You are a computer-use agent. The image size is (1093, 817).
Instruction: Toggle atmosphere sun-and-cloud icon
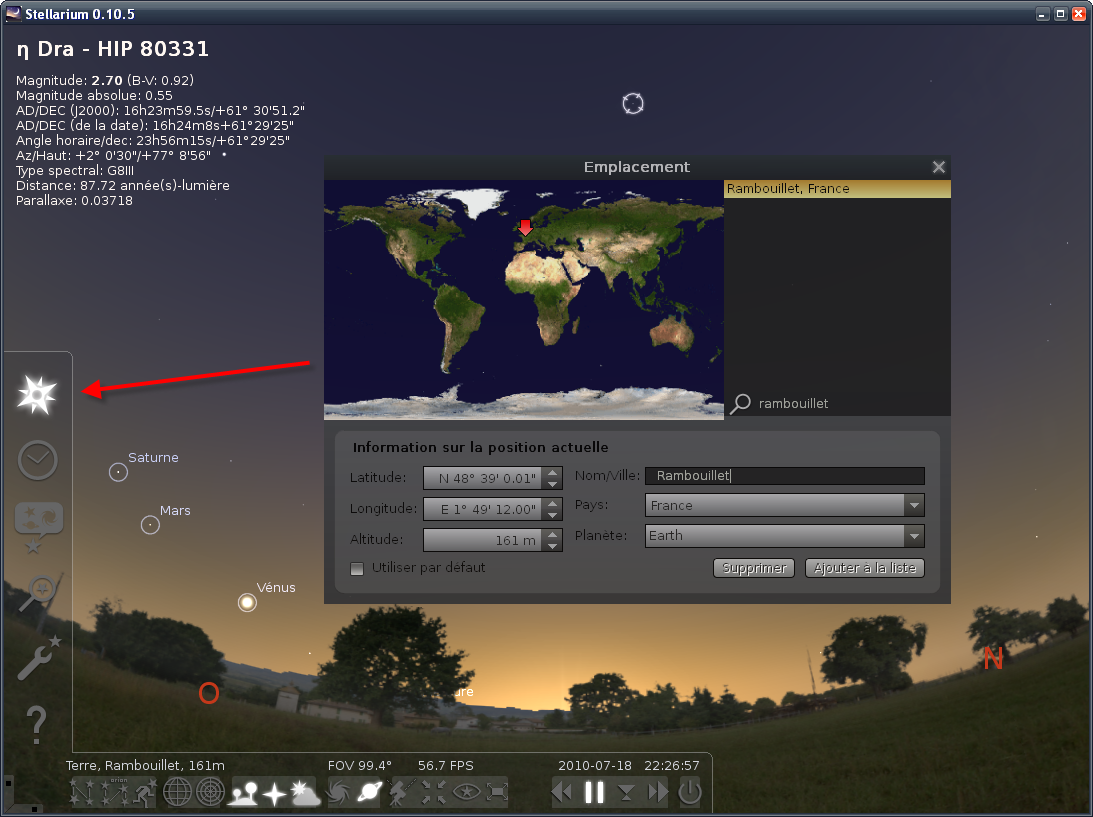click(x=305, y=793)
